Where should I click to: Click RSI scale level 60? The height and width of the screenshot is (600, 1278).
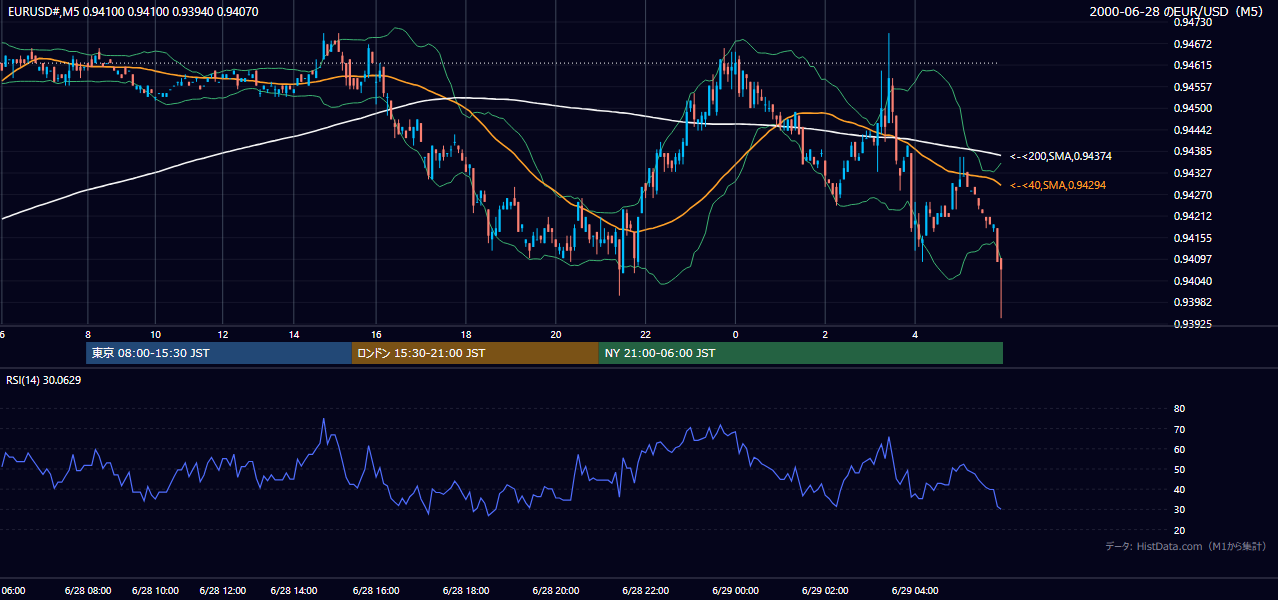(x=1179, y=450)
